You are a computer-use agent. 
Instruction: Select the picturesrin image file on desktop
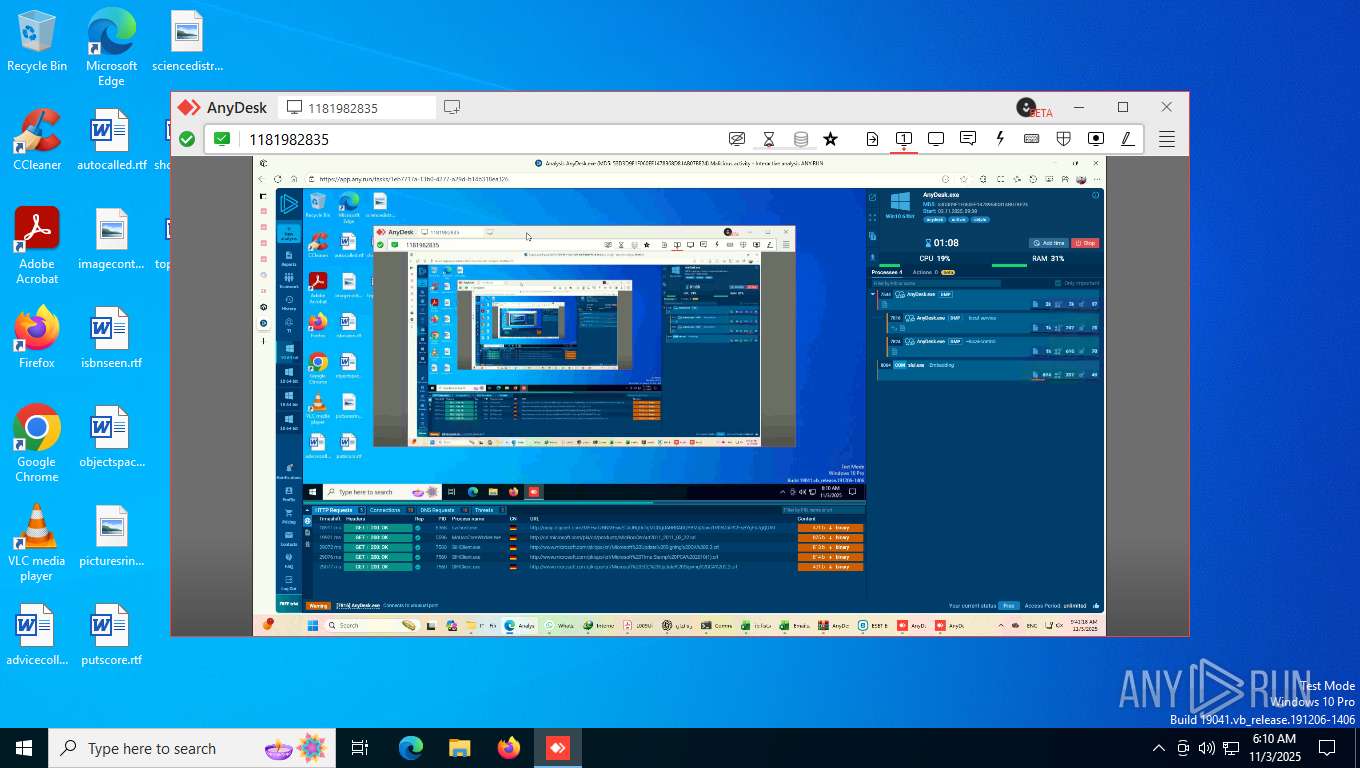pyautogui.click(x=111, y=535)
